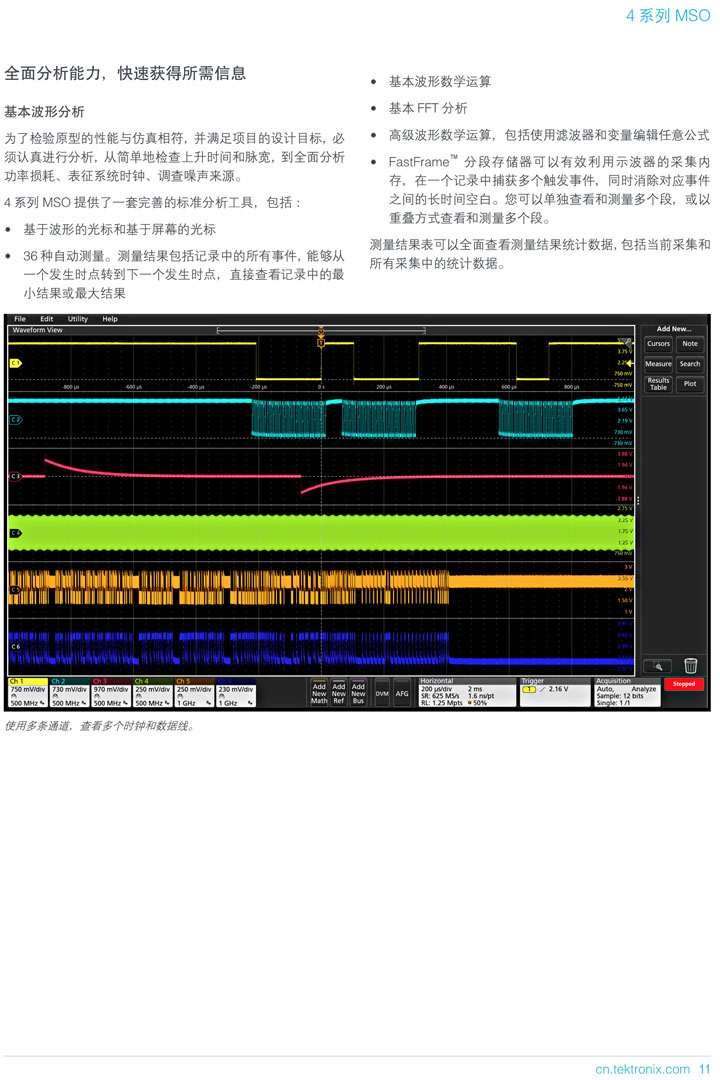Add a new Note
Screen dimensions: 720x1080
pos(690,344)
